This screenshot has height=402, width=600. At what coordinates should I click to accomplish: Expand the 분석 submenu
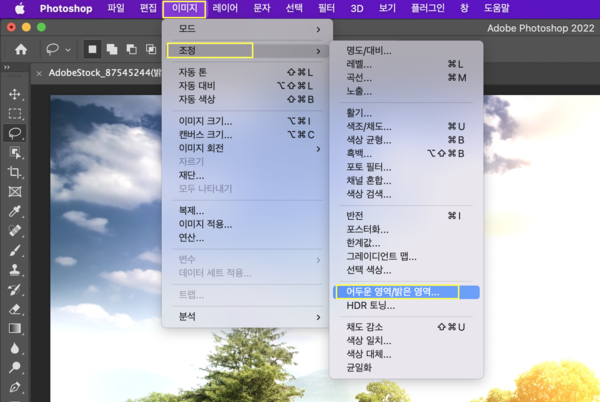(247, 317)
